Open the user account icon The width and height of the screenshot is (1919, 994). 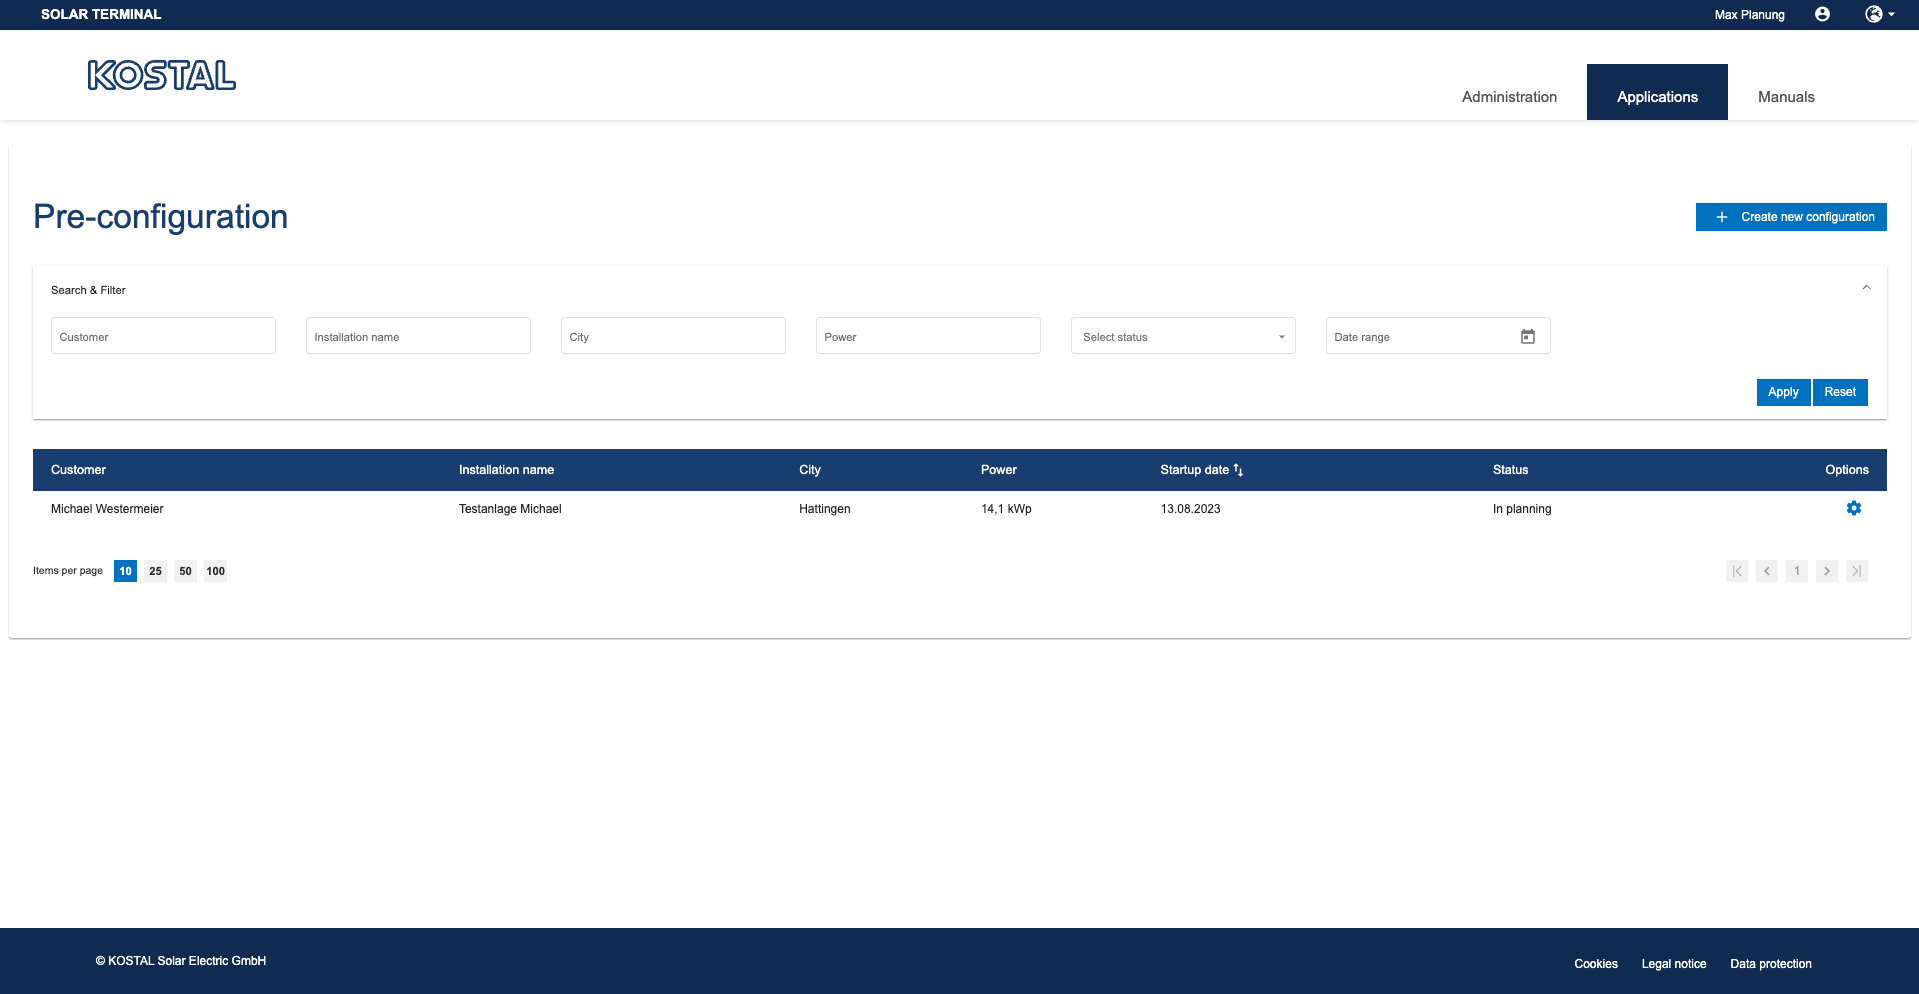[1821, 14]
